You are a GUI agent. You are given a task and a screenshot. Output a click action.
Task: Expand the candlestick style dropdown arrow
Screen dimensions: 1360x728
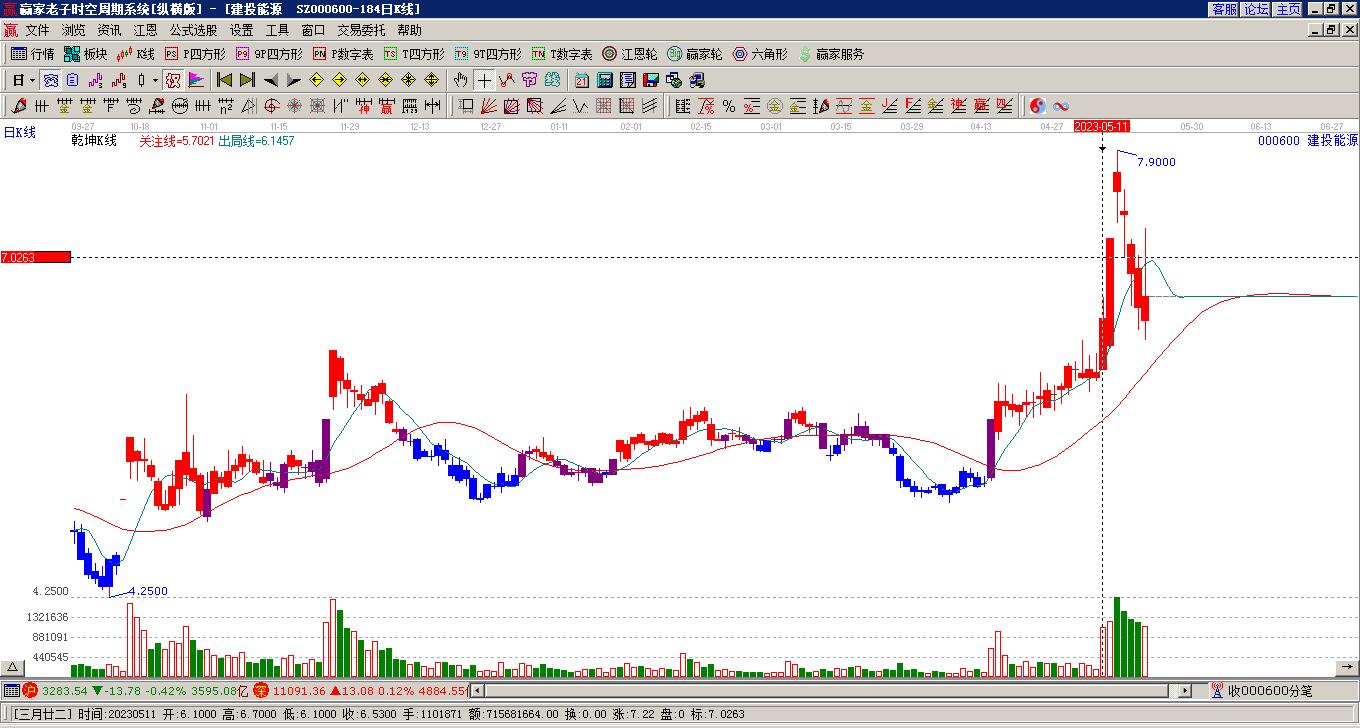[155, 80]
